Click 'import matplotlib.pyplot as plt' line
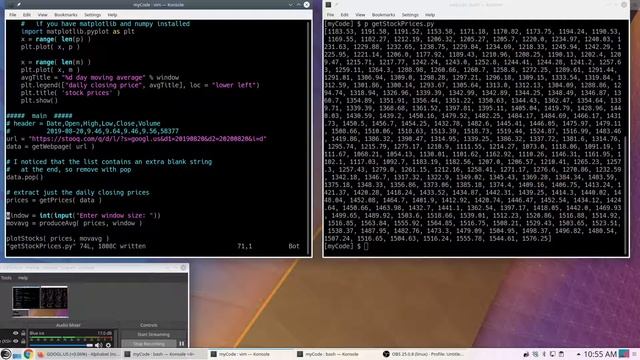Image resolution: width=640 pixels, height=360 pixels. [x=78, y=31]
